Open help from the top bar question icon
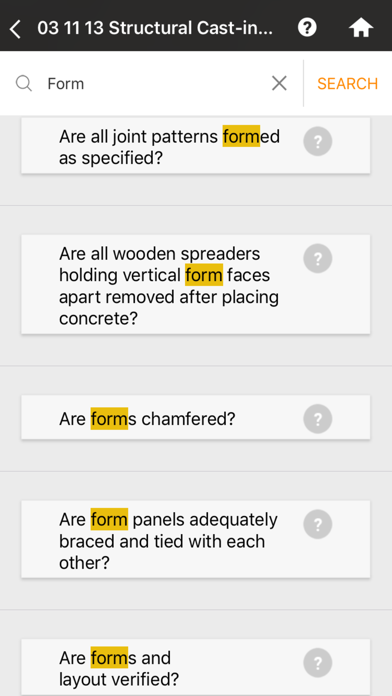Viewport: 392px width, 696px height. (307, 28)
